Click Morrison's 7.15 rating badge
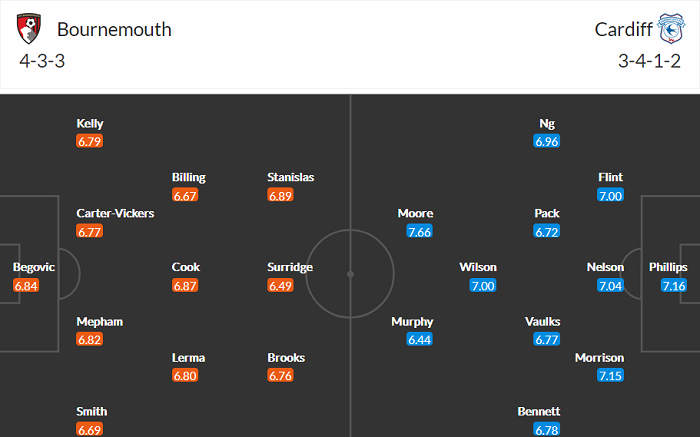700x437 pixels. [610, 376]
